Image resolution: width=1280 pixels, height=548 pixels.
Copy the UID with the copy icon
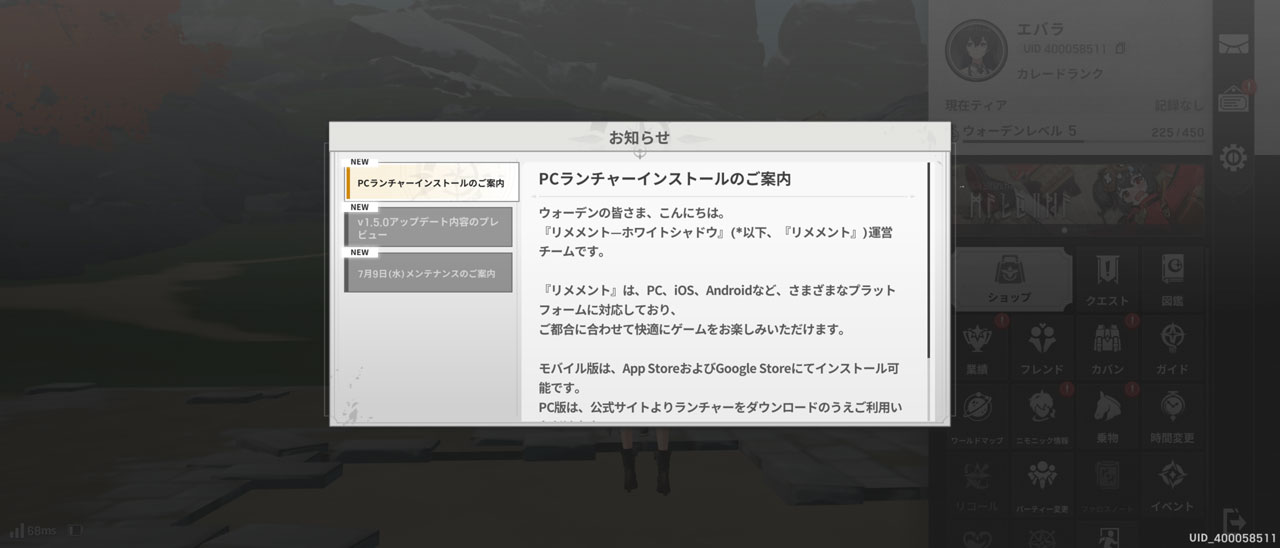coord(1120,48)
